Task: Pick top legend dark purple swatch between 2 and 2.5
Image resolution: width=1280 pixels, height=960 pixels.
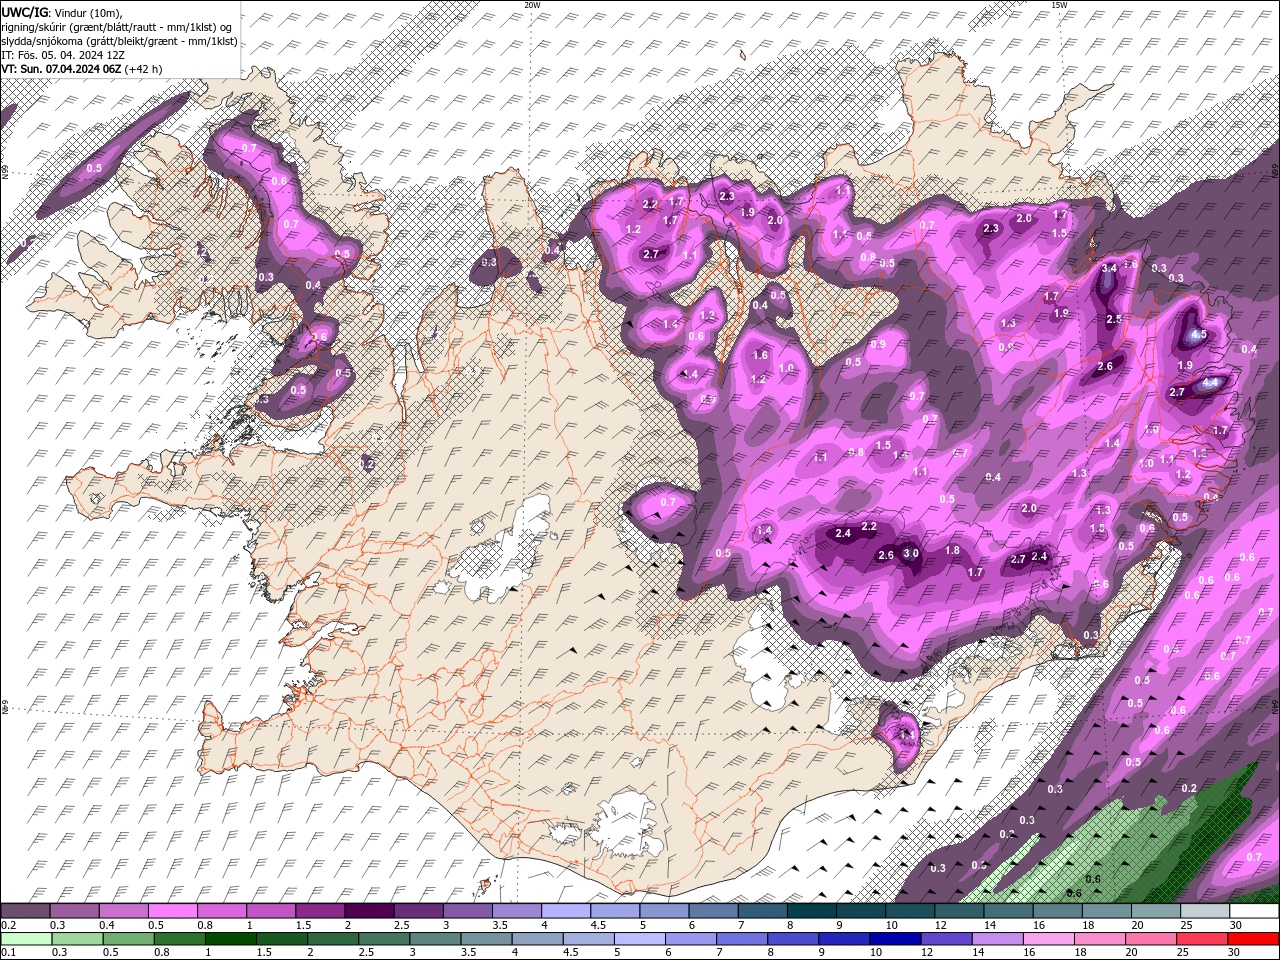Action: tap(368, 911)
